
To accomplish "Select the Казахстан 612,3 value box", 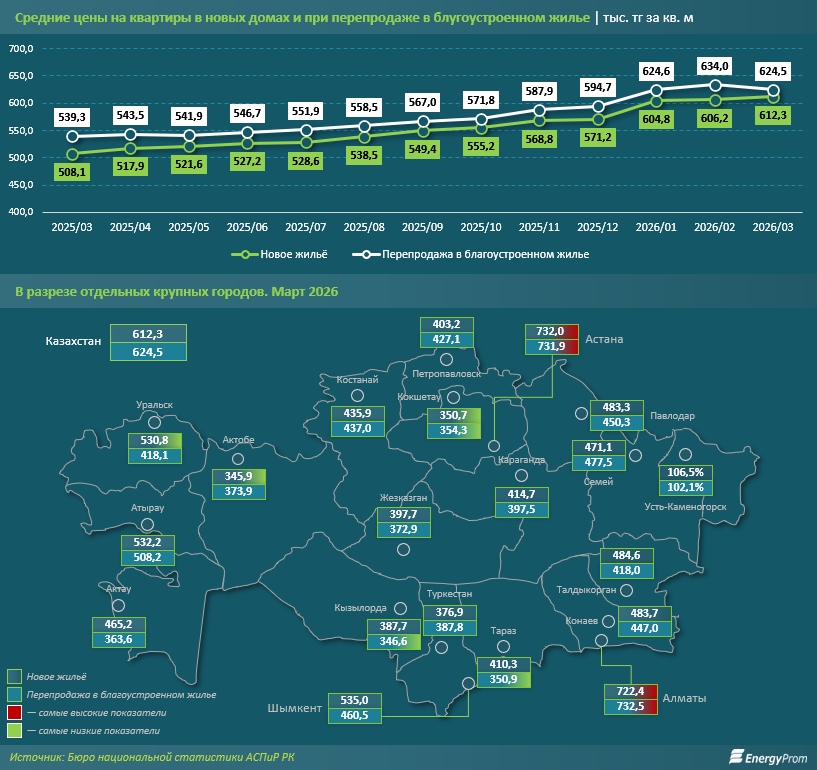I will tap(160, 334).
